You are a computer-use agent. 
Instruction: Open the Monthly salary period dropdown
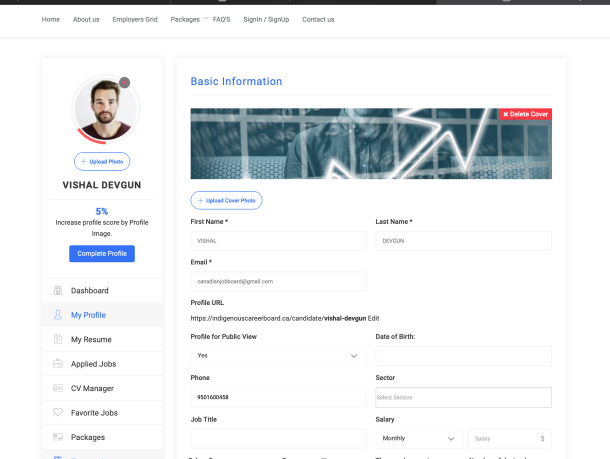point(419,438)
